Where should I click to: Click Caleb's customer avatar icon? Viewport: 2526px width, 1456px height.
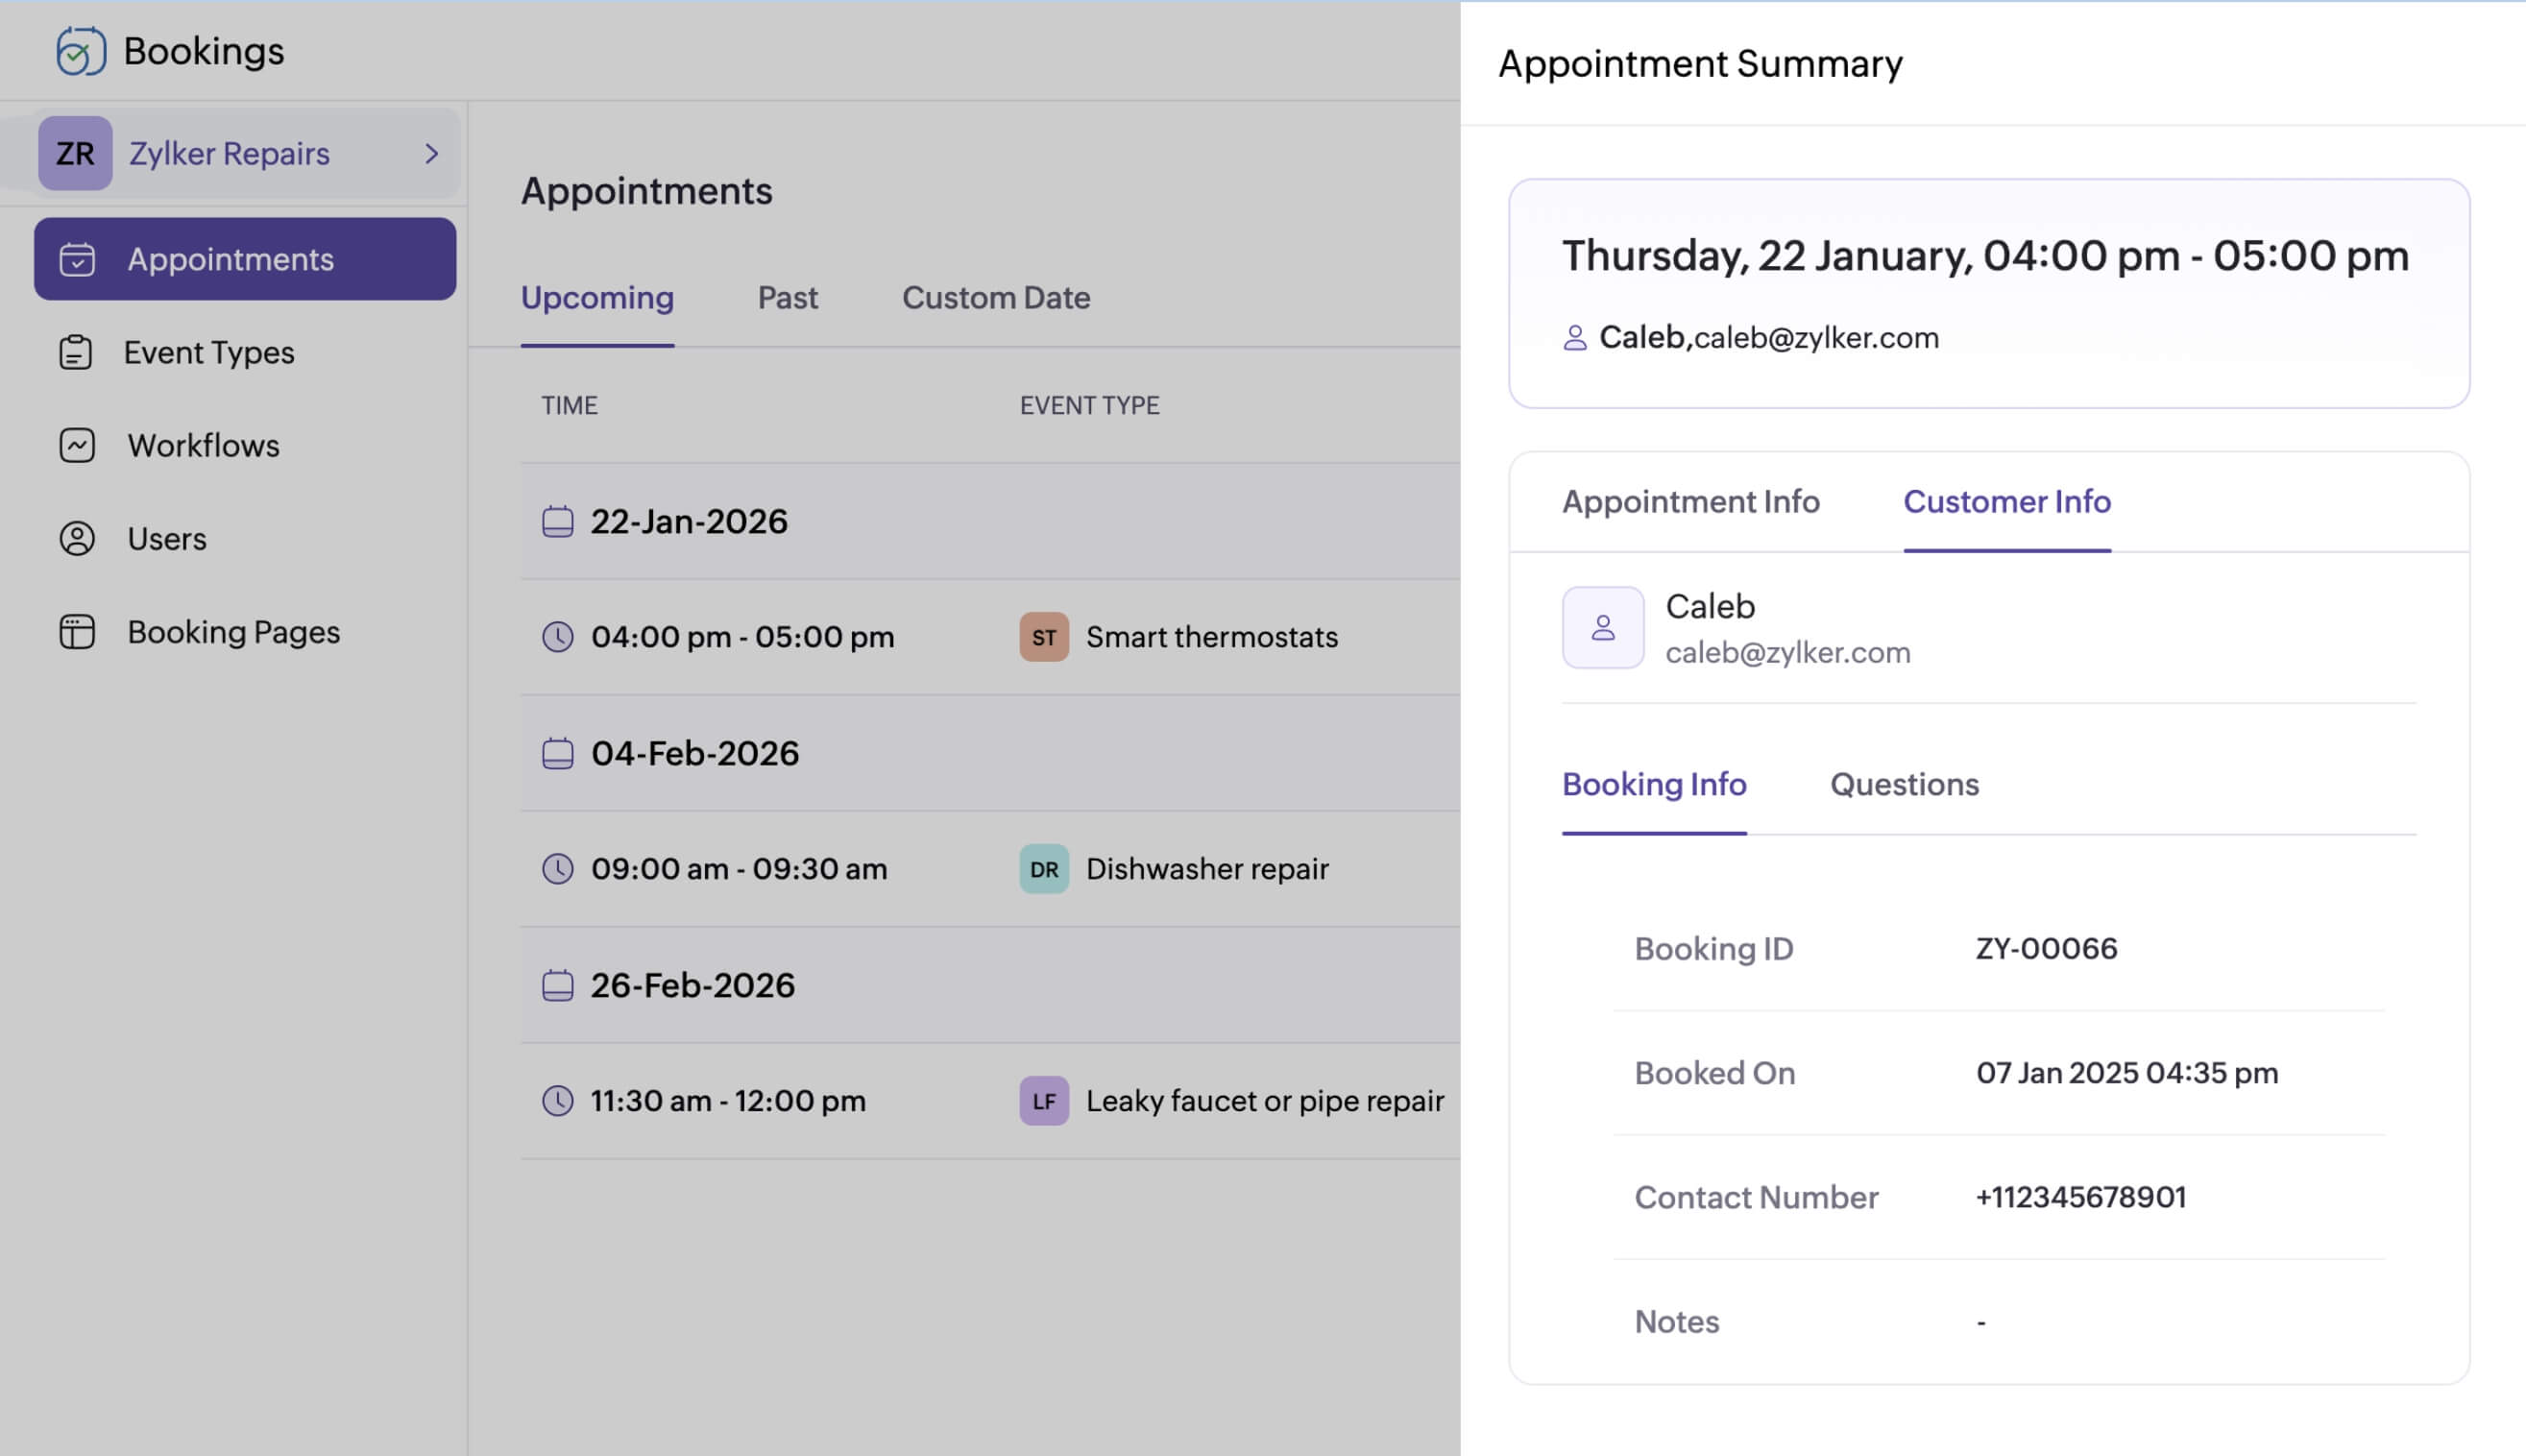1602,627
